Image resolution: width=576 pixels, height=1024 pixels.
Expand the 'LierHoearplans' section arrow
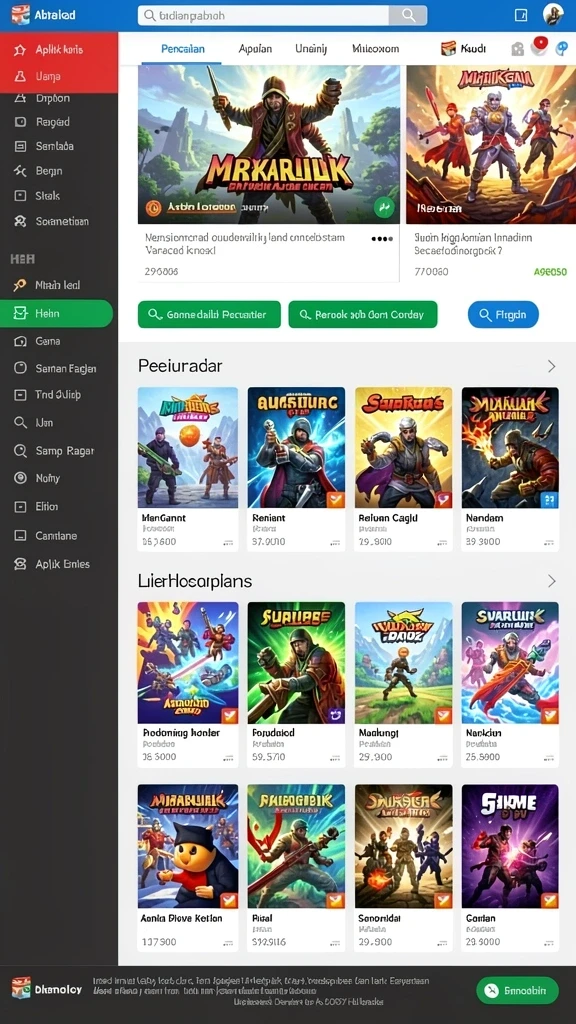pos(552,581)
